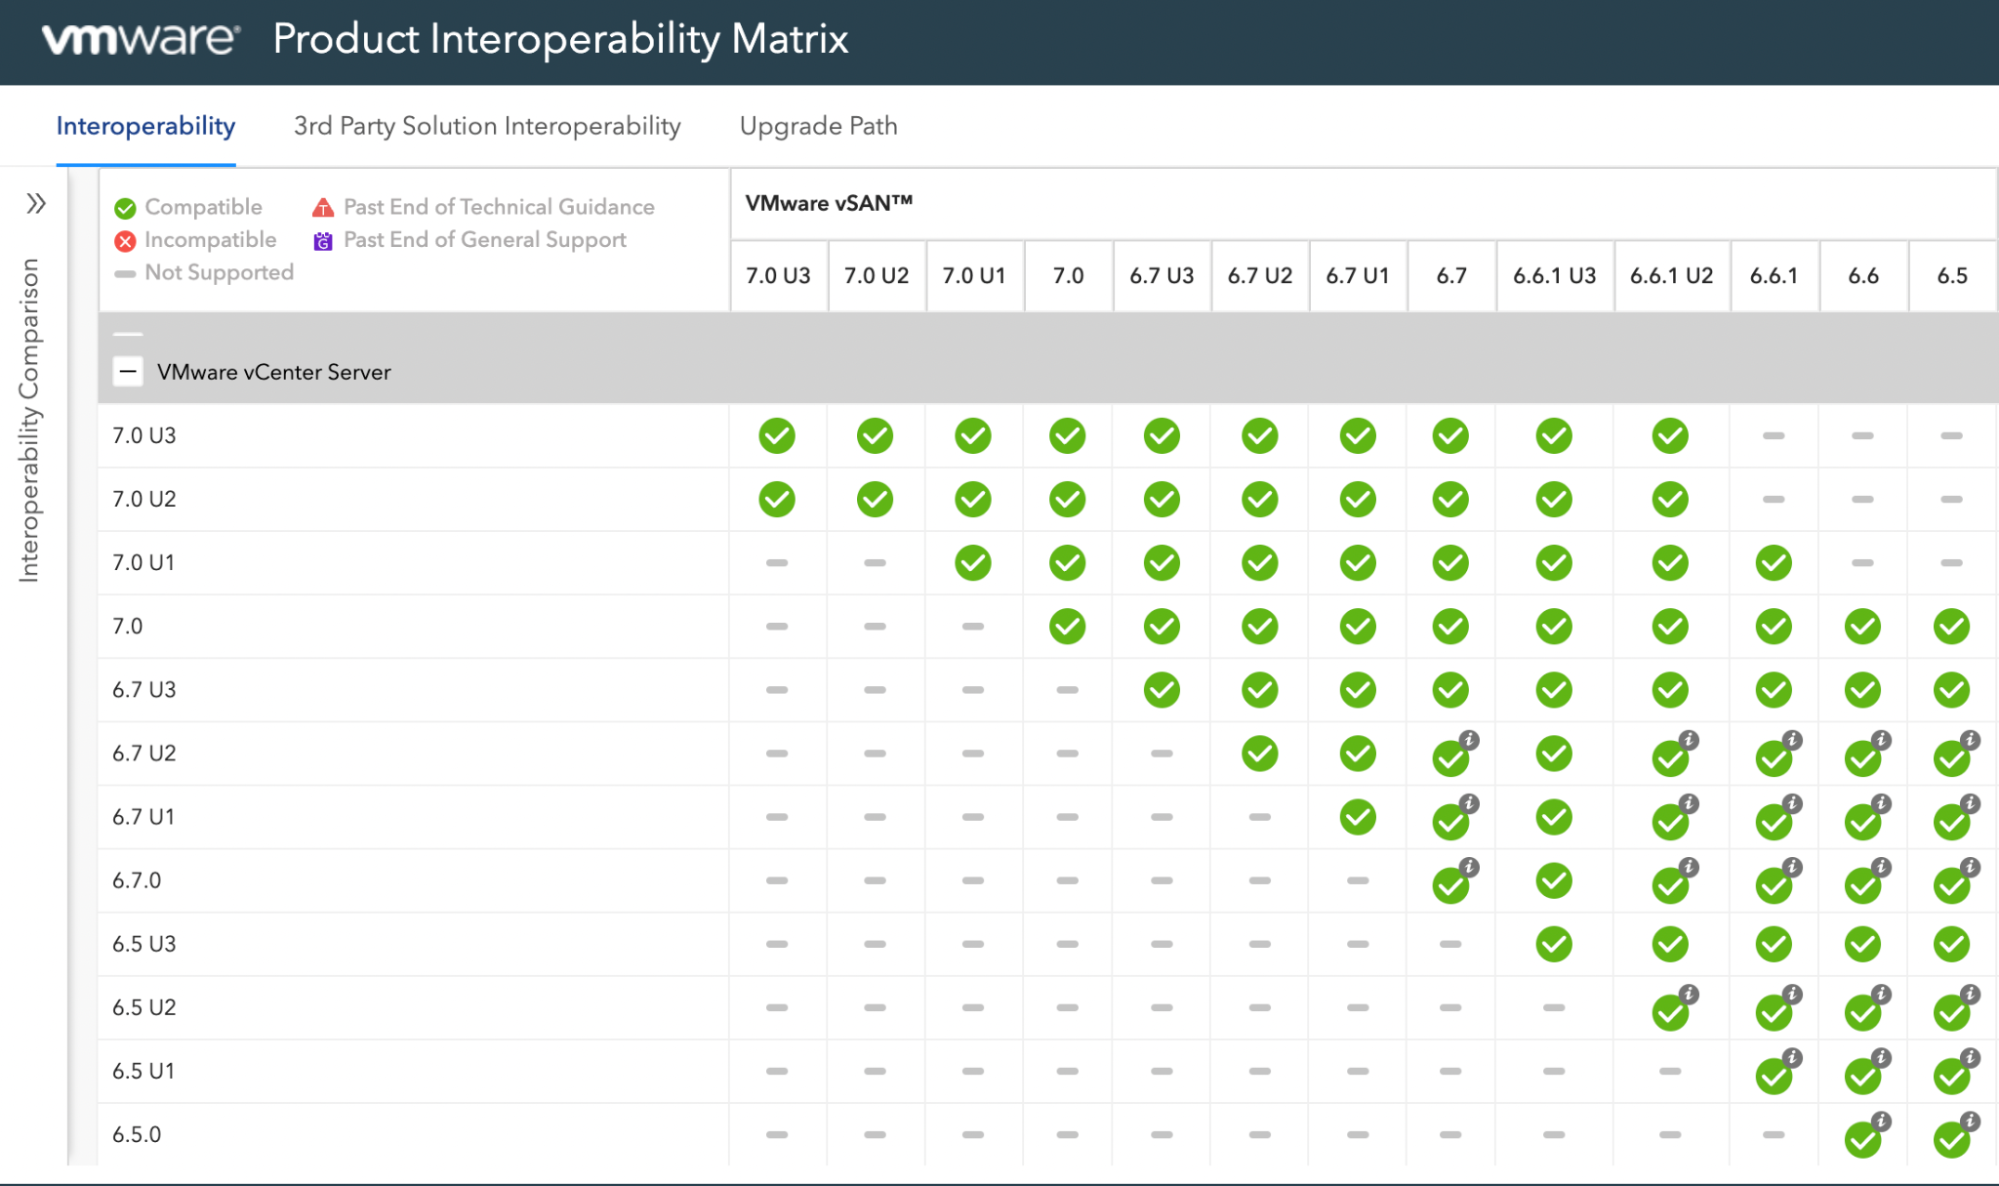
Task: Click compatible checkmark for vCenter 7.0, vSAN 7.0
Action: (1067, 626)
